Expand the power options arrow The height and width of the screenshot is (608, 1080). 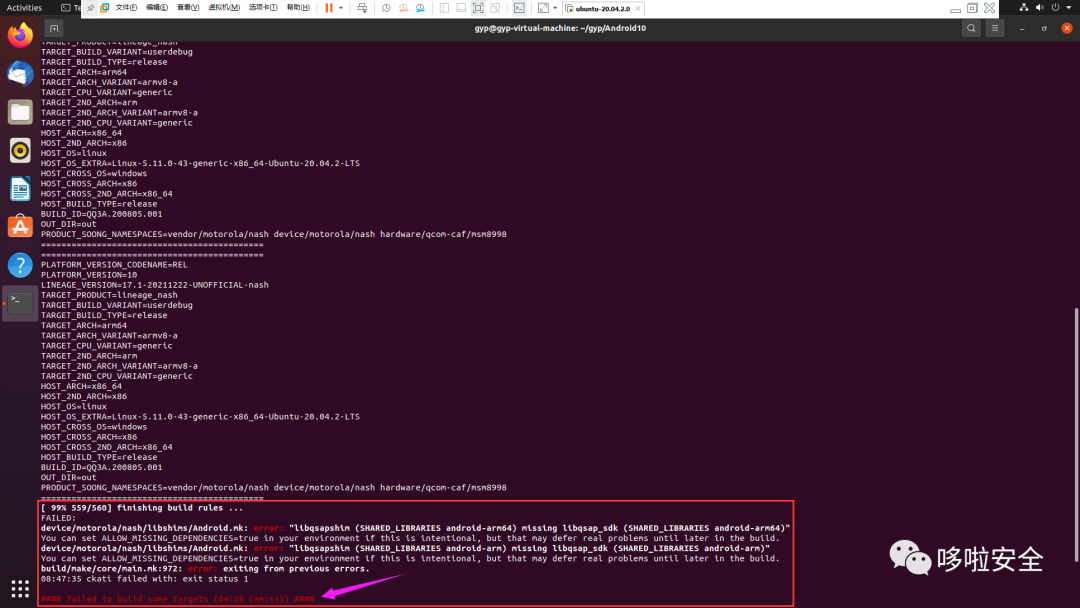pyautogui.click(x=341, y=8)
